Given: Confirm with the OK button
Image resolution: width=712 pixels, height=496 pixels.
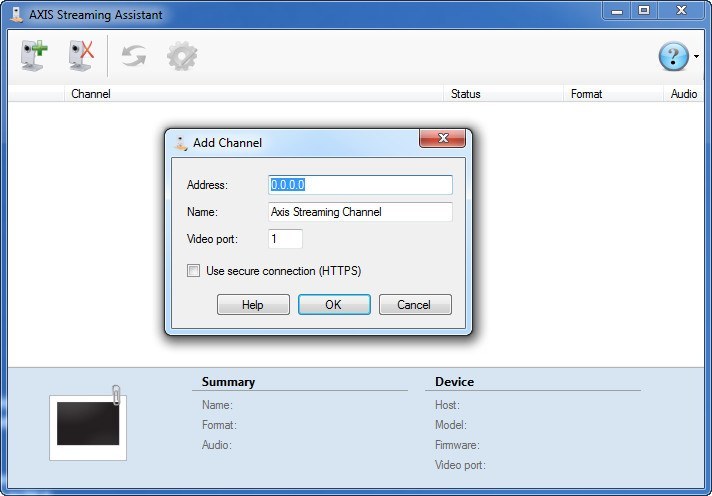Looking at the screenshot, I should [x=334, y=304].
